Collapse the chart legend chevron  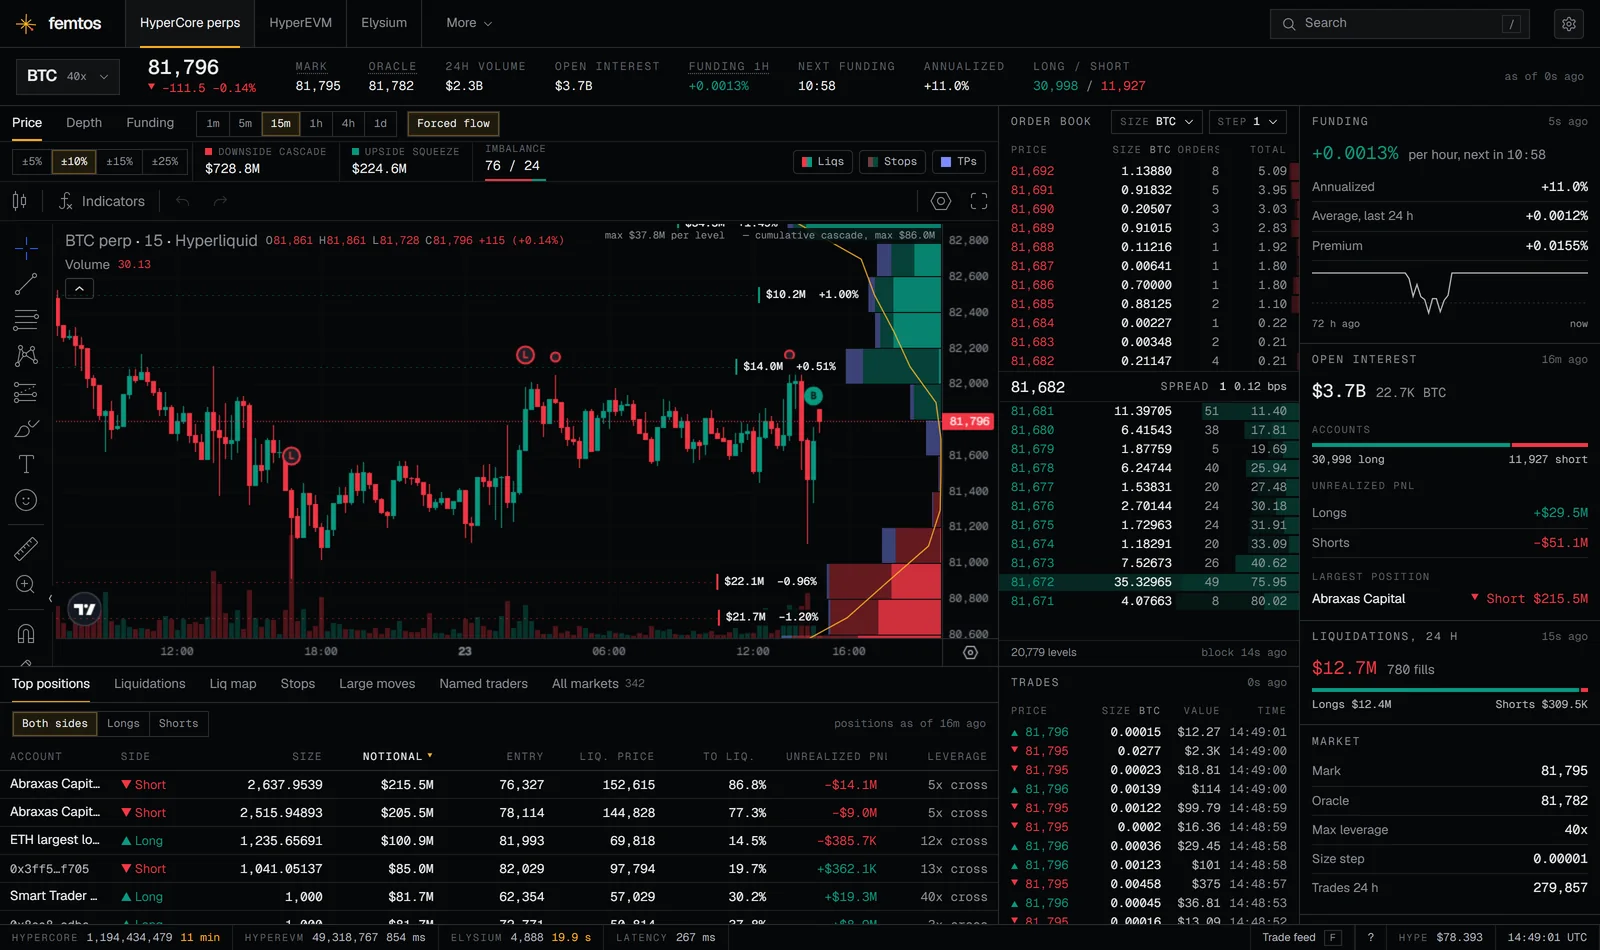point(79,289)
